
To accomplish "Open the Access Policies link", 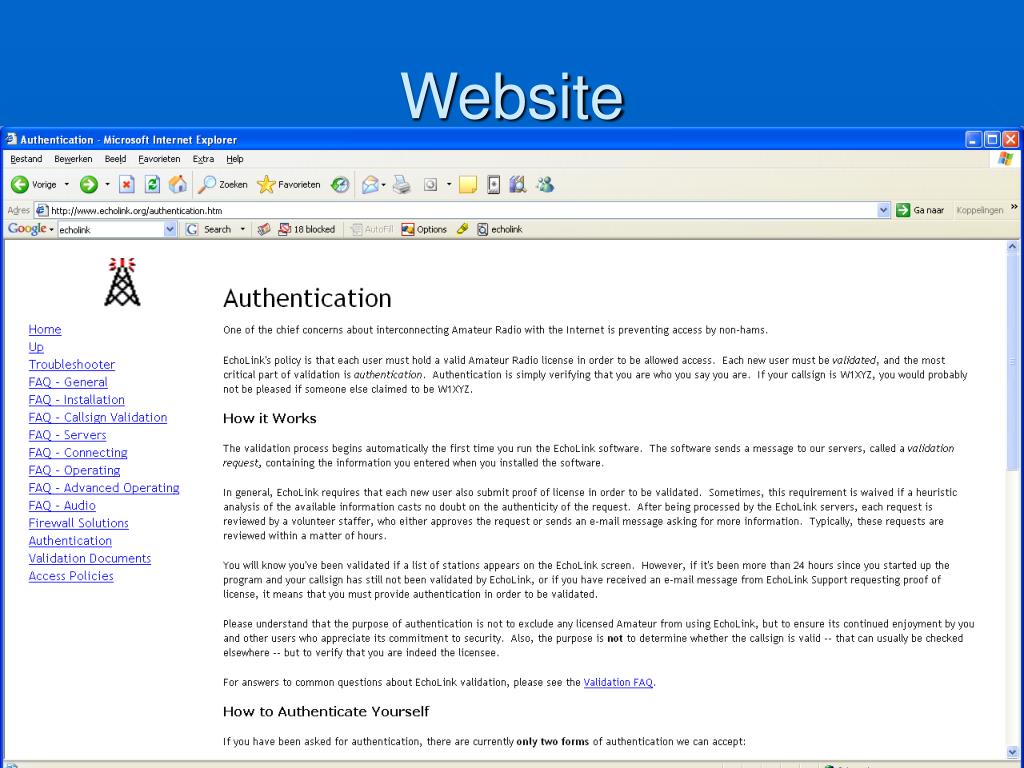I will coord(71,576).
